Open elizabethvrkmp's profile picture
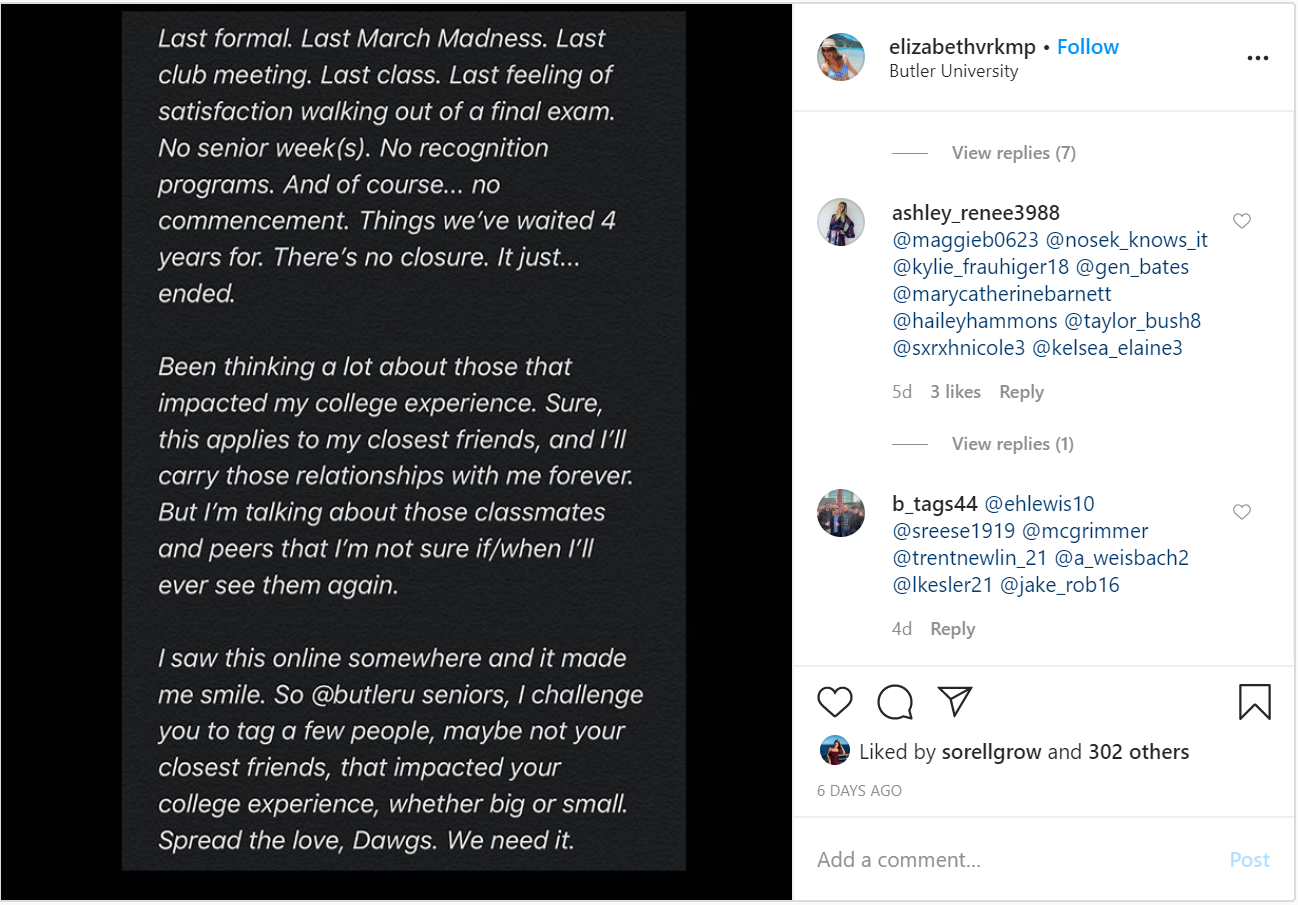This screenshot has width=1298, height=905. (841, 57)
